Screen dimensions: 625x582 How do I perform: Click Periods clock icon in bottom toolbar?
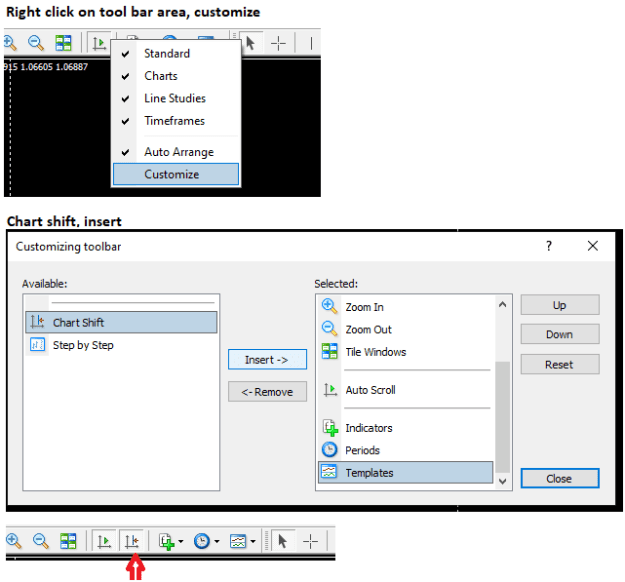[202, 541]
